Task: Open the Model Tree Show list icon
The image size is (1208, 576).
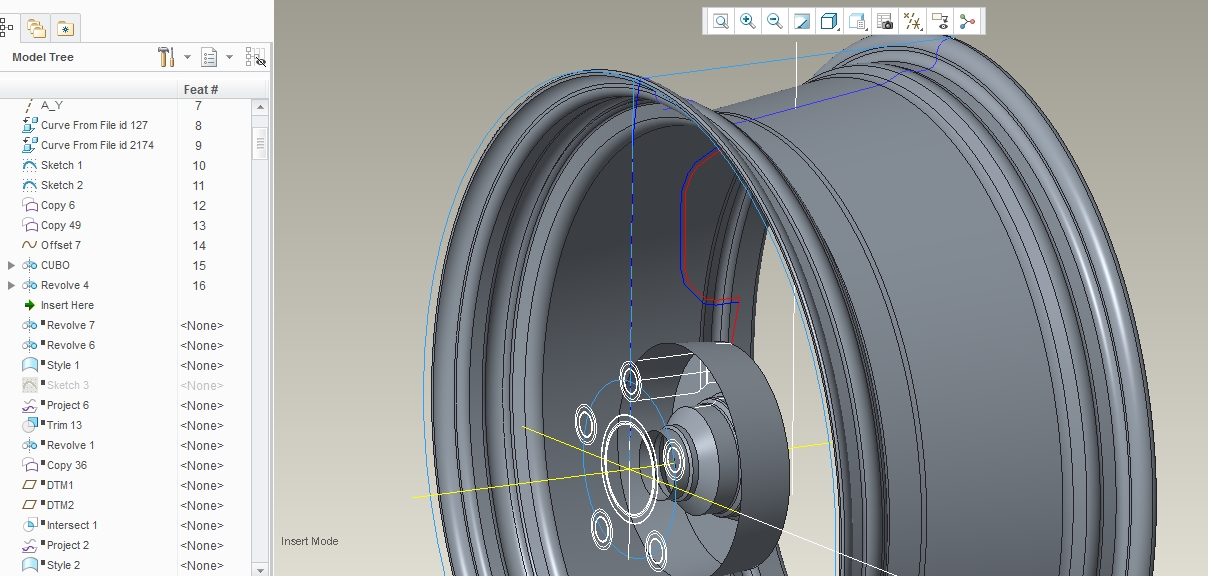Action: tap(209, 57)
